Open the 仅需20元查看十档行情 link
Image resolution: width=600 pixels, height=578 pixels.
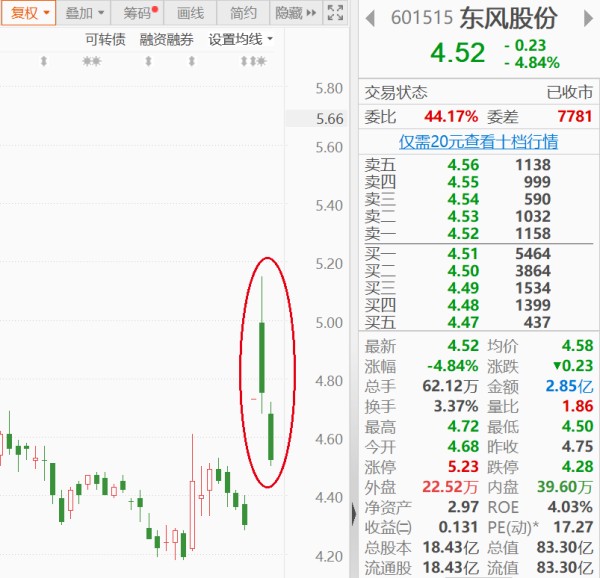pyautogui.click(x=478, y=142)
